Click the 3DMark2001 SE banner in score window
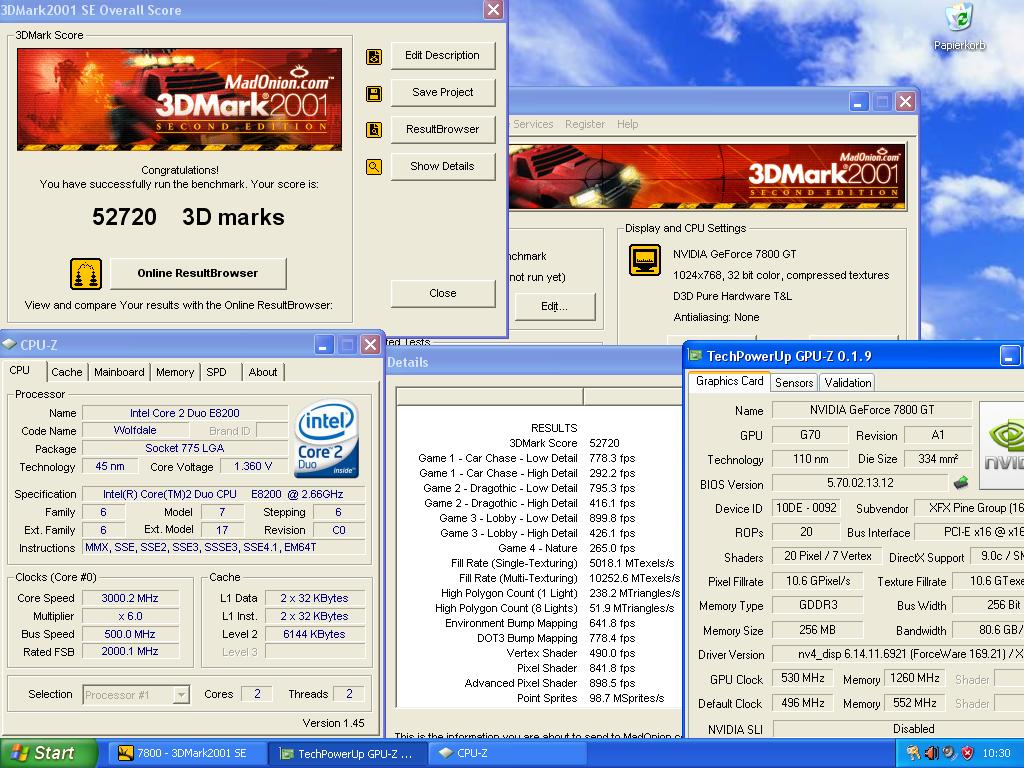 click(x=180, y=99)
